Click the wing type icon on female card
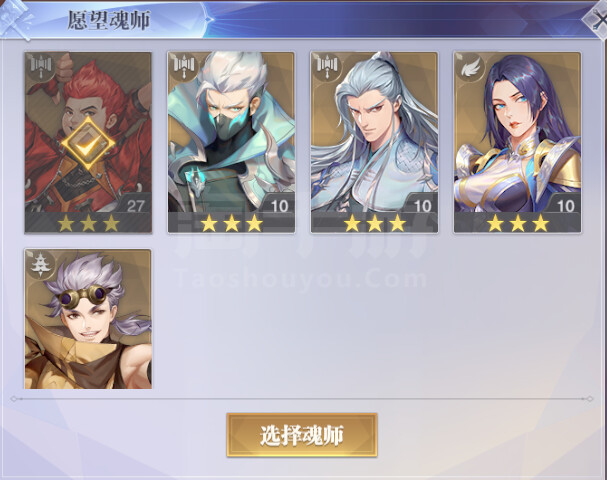 tap(470, 68)
